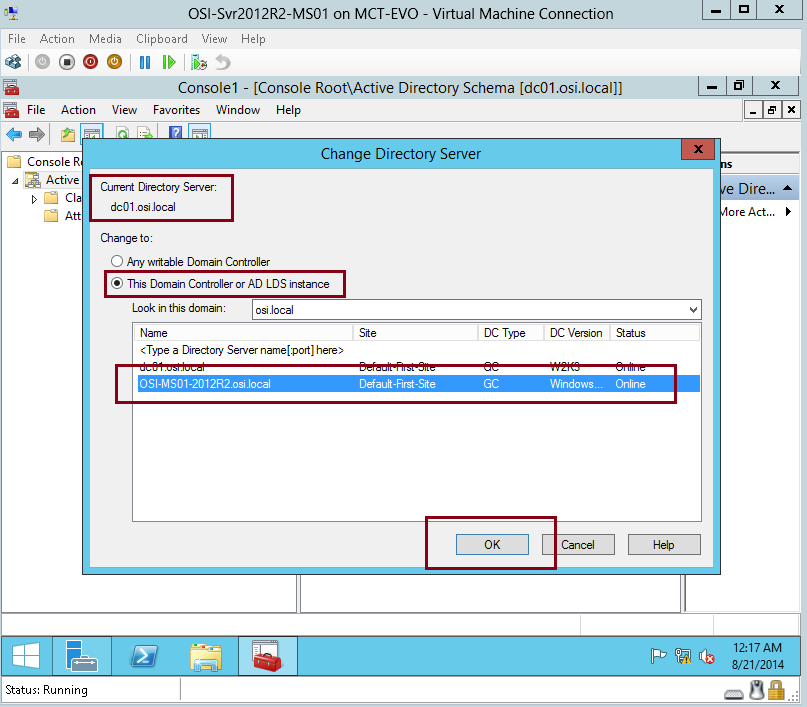
Task: Click the MMC console icon beside File menu
Action: [x=11, y=110]
